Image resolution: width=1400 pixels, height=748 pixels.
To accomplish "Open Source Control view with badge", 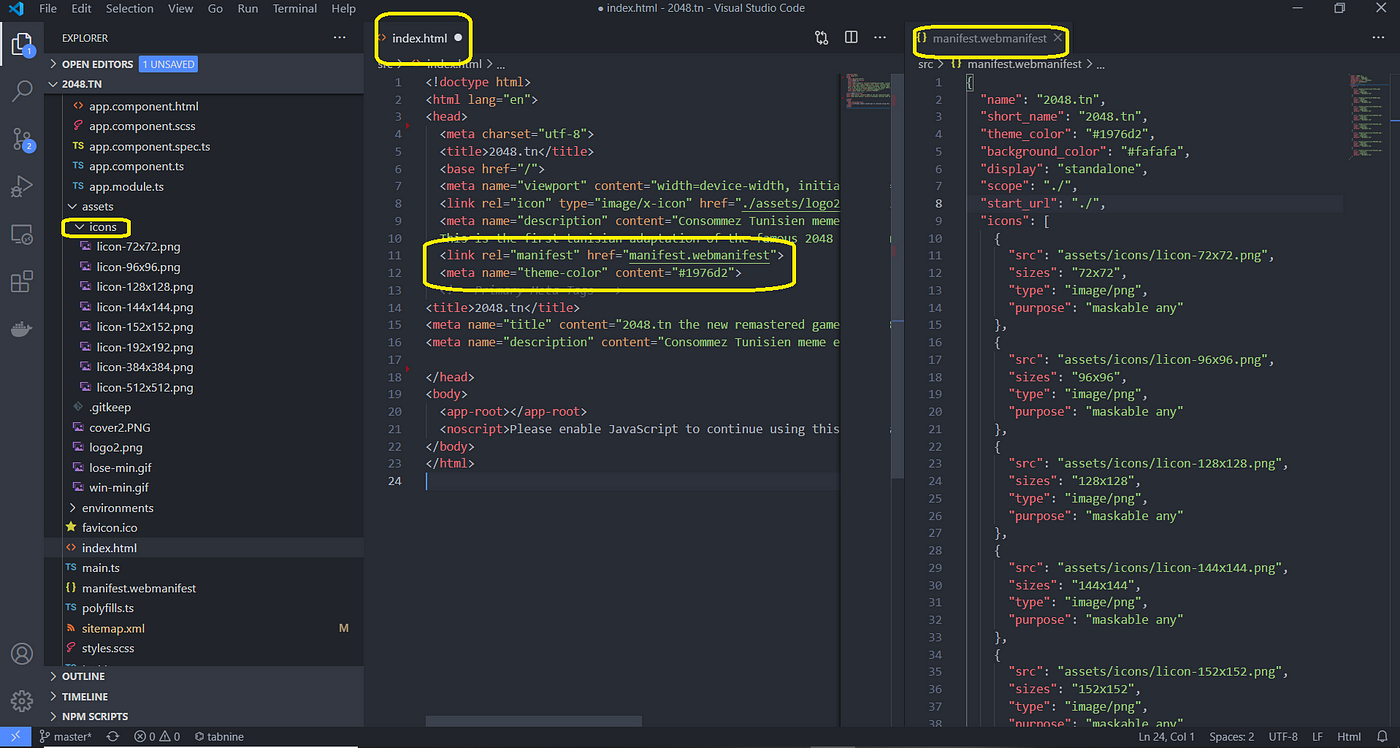I will click(x=21, y=139).
